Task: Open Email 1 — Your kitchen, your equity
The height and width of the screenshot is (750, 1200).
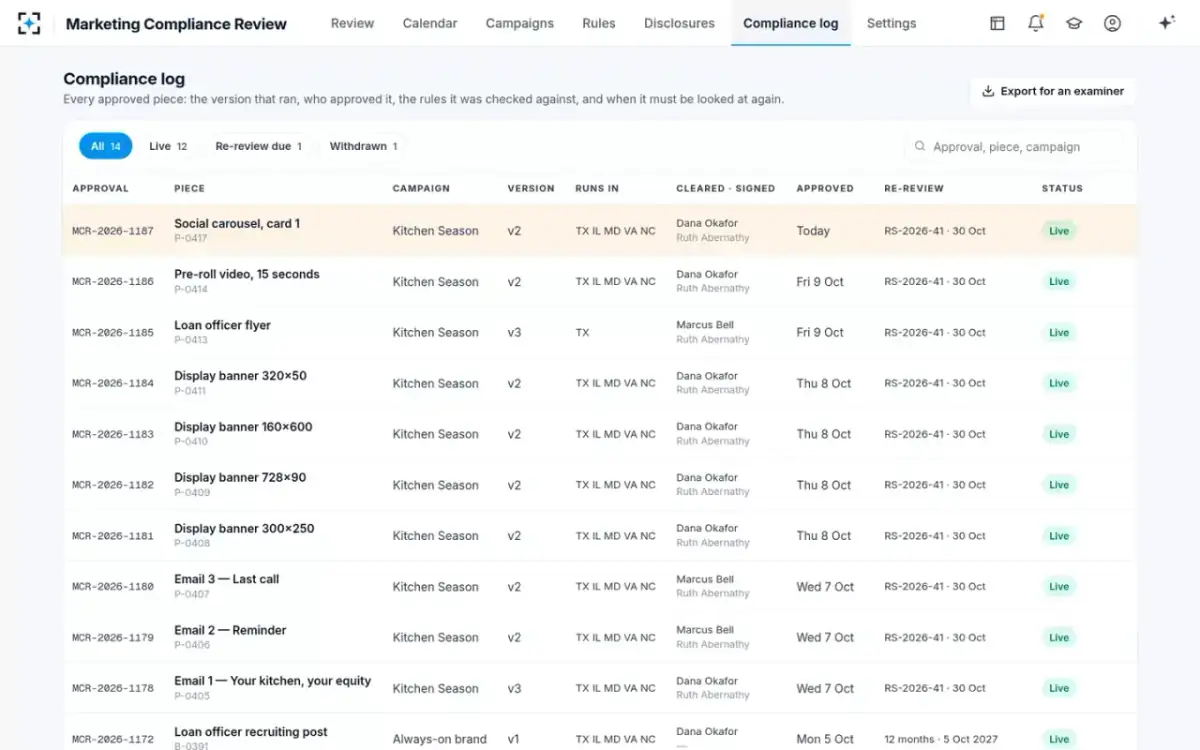Action: click(x=272, y=681)
